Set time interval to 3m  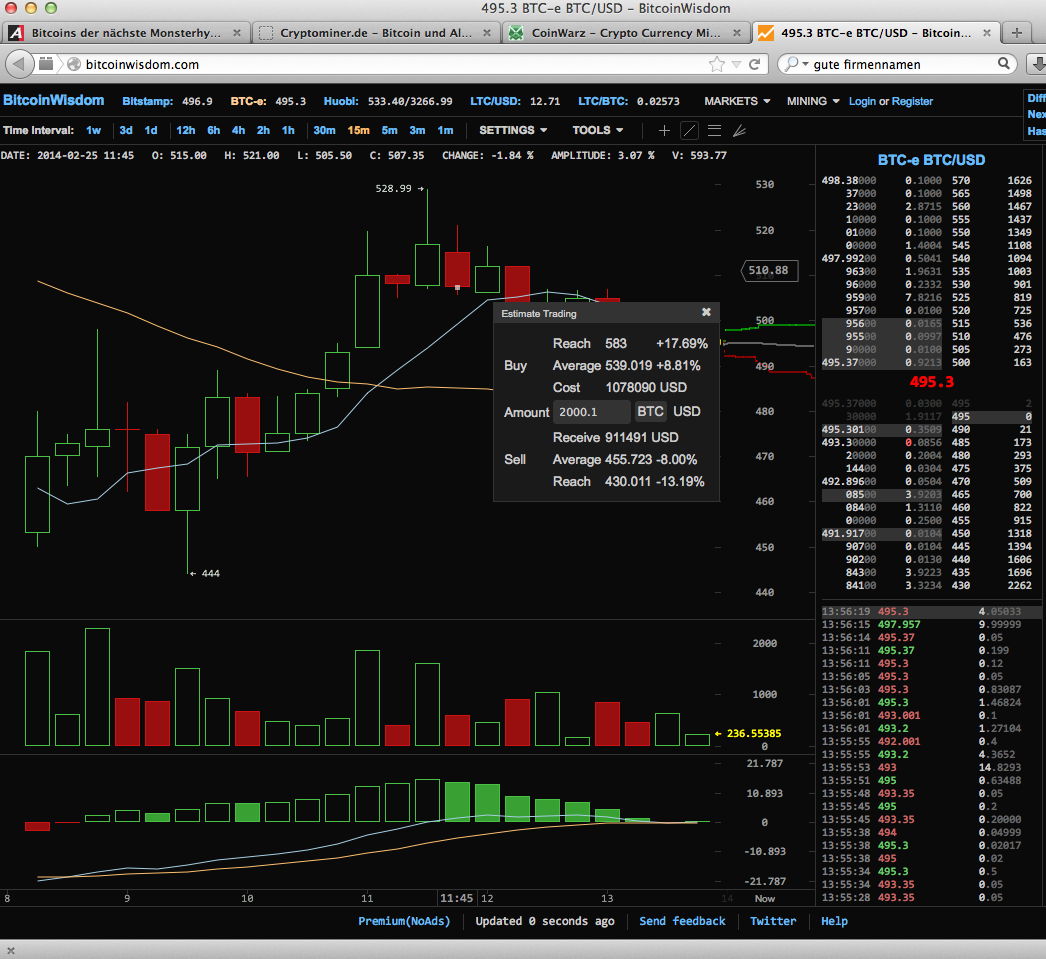tap(418, 130)
